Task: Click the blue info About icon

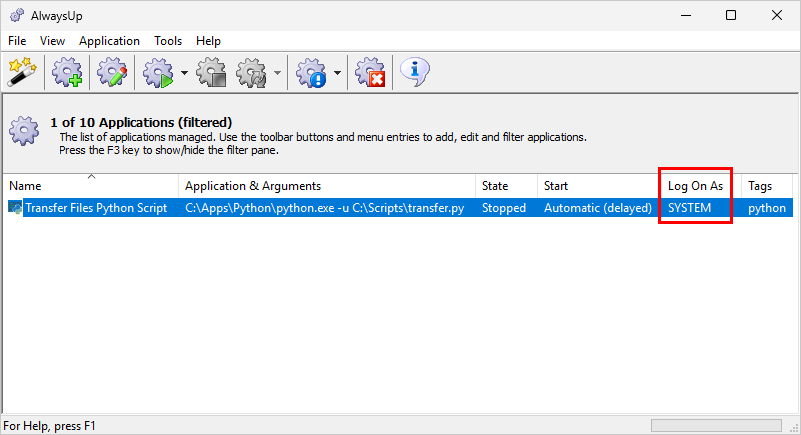Action: (x=414, y=72)
